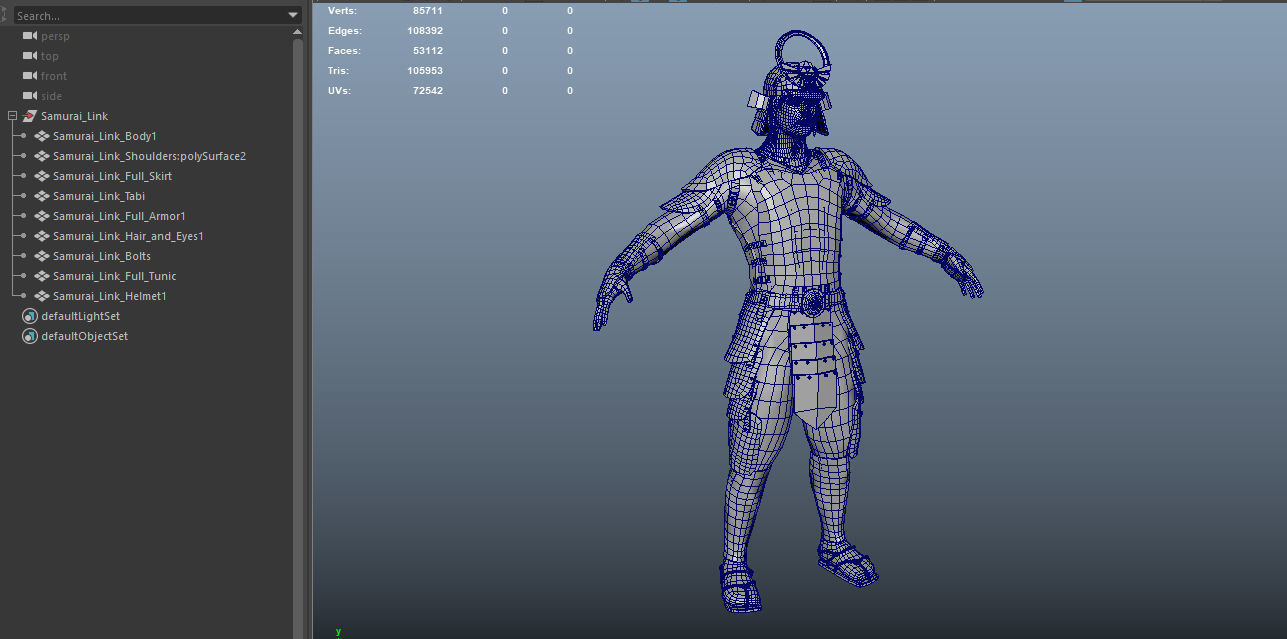Click the Faces count 53112
This screenshot has width=1287, height=639.
[x=427, y=51]
